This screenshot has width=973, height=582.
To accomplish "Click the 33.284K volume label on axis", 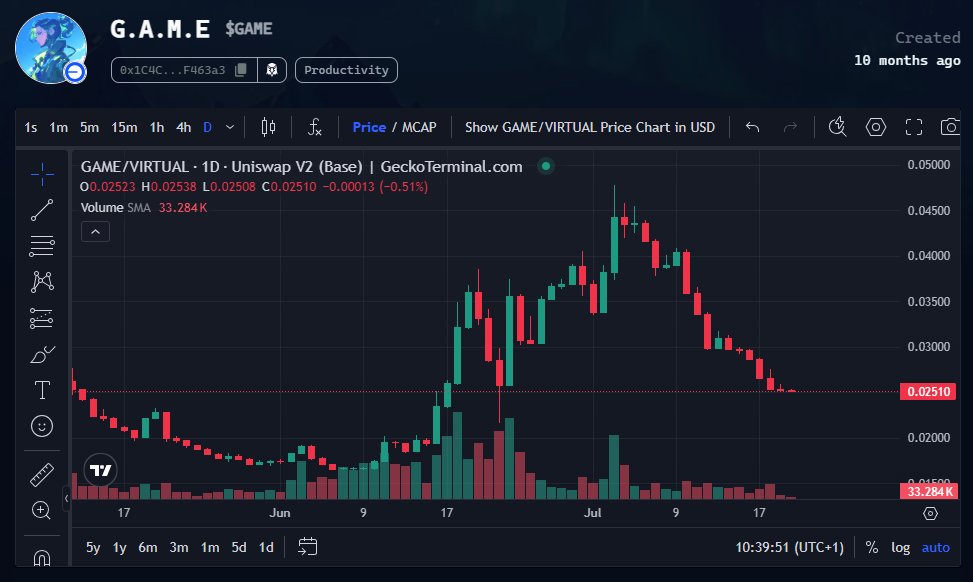I will (x=929, y=491).
